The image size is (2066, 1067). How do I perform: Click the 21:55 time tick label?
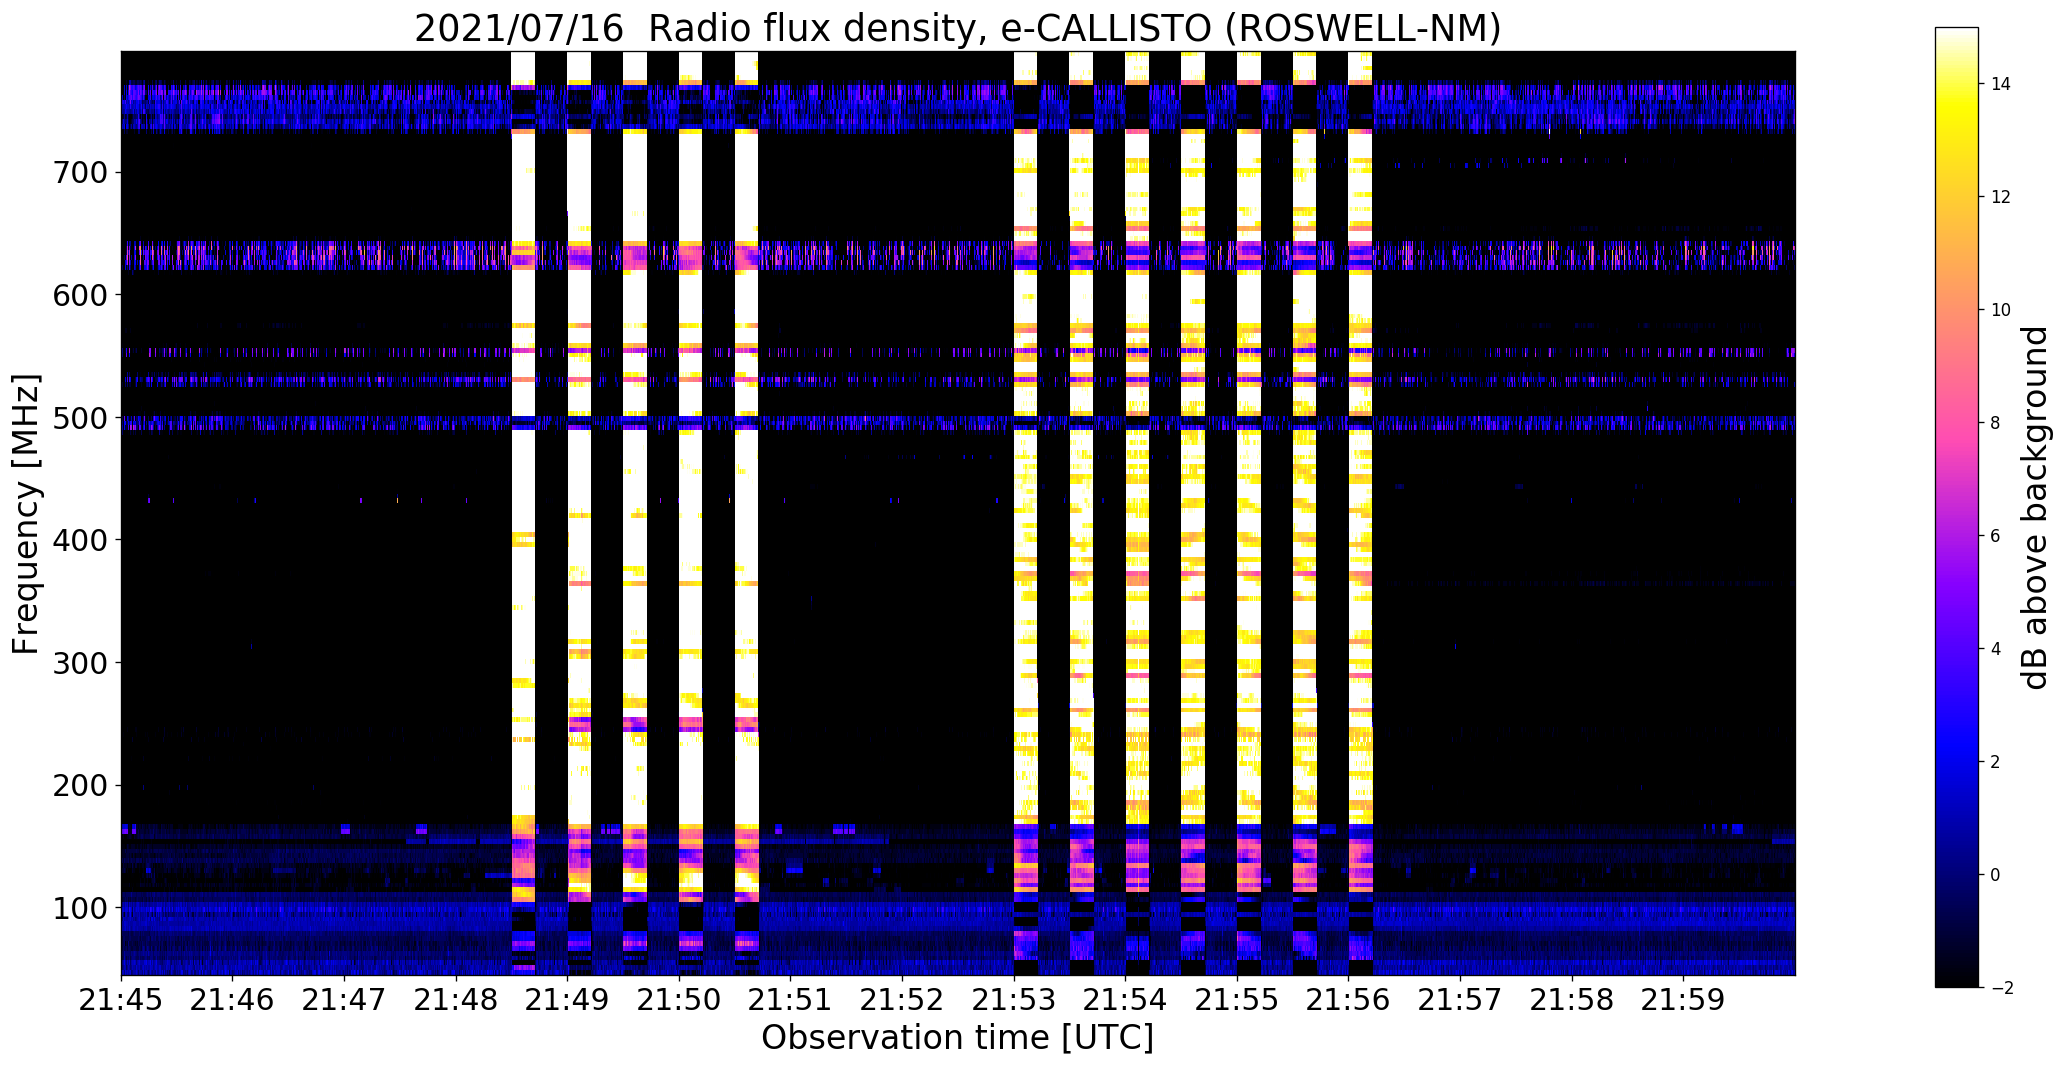(x=1237, y=999)
